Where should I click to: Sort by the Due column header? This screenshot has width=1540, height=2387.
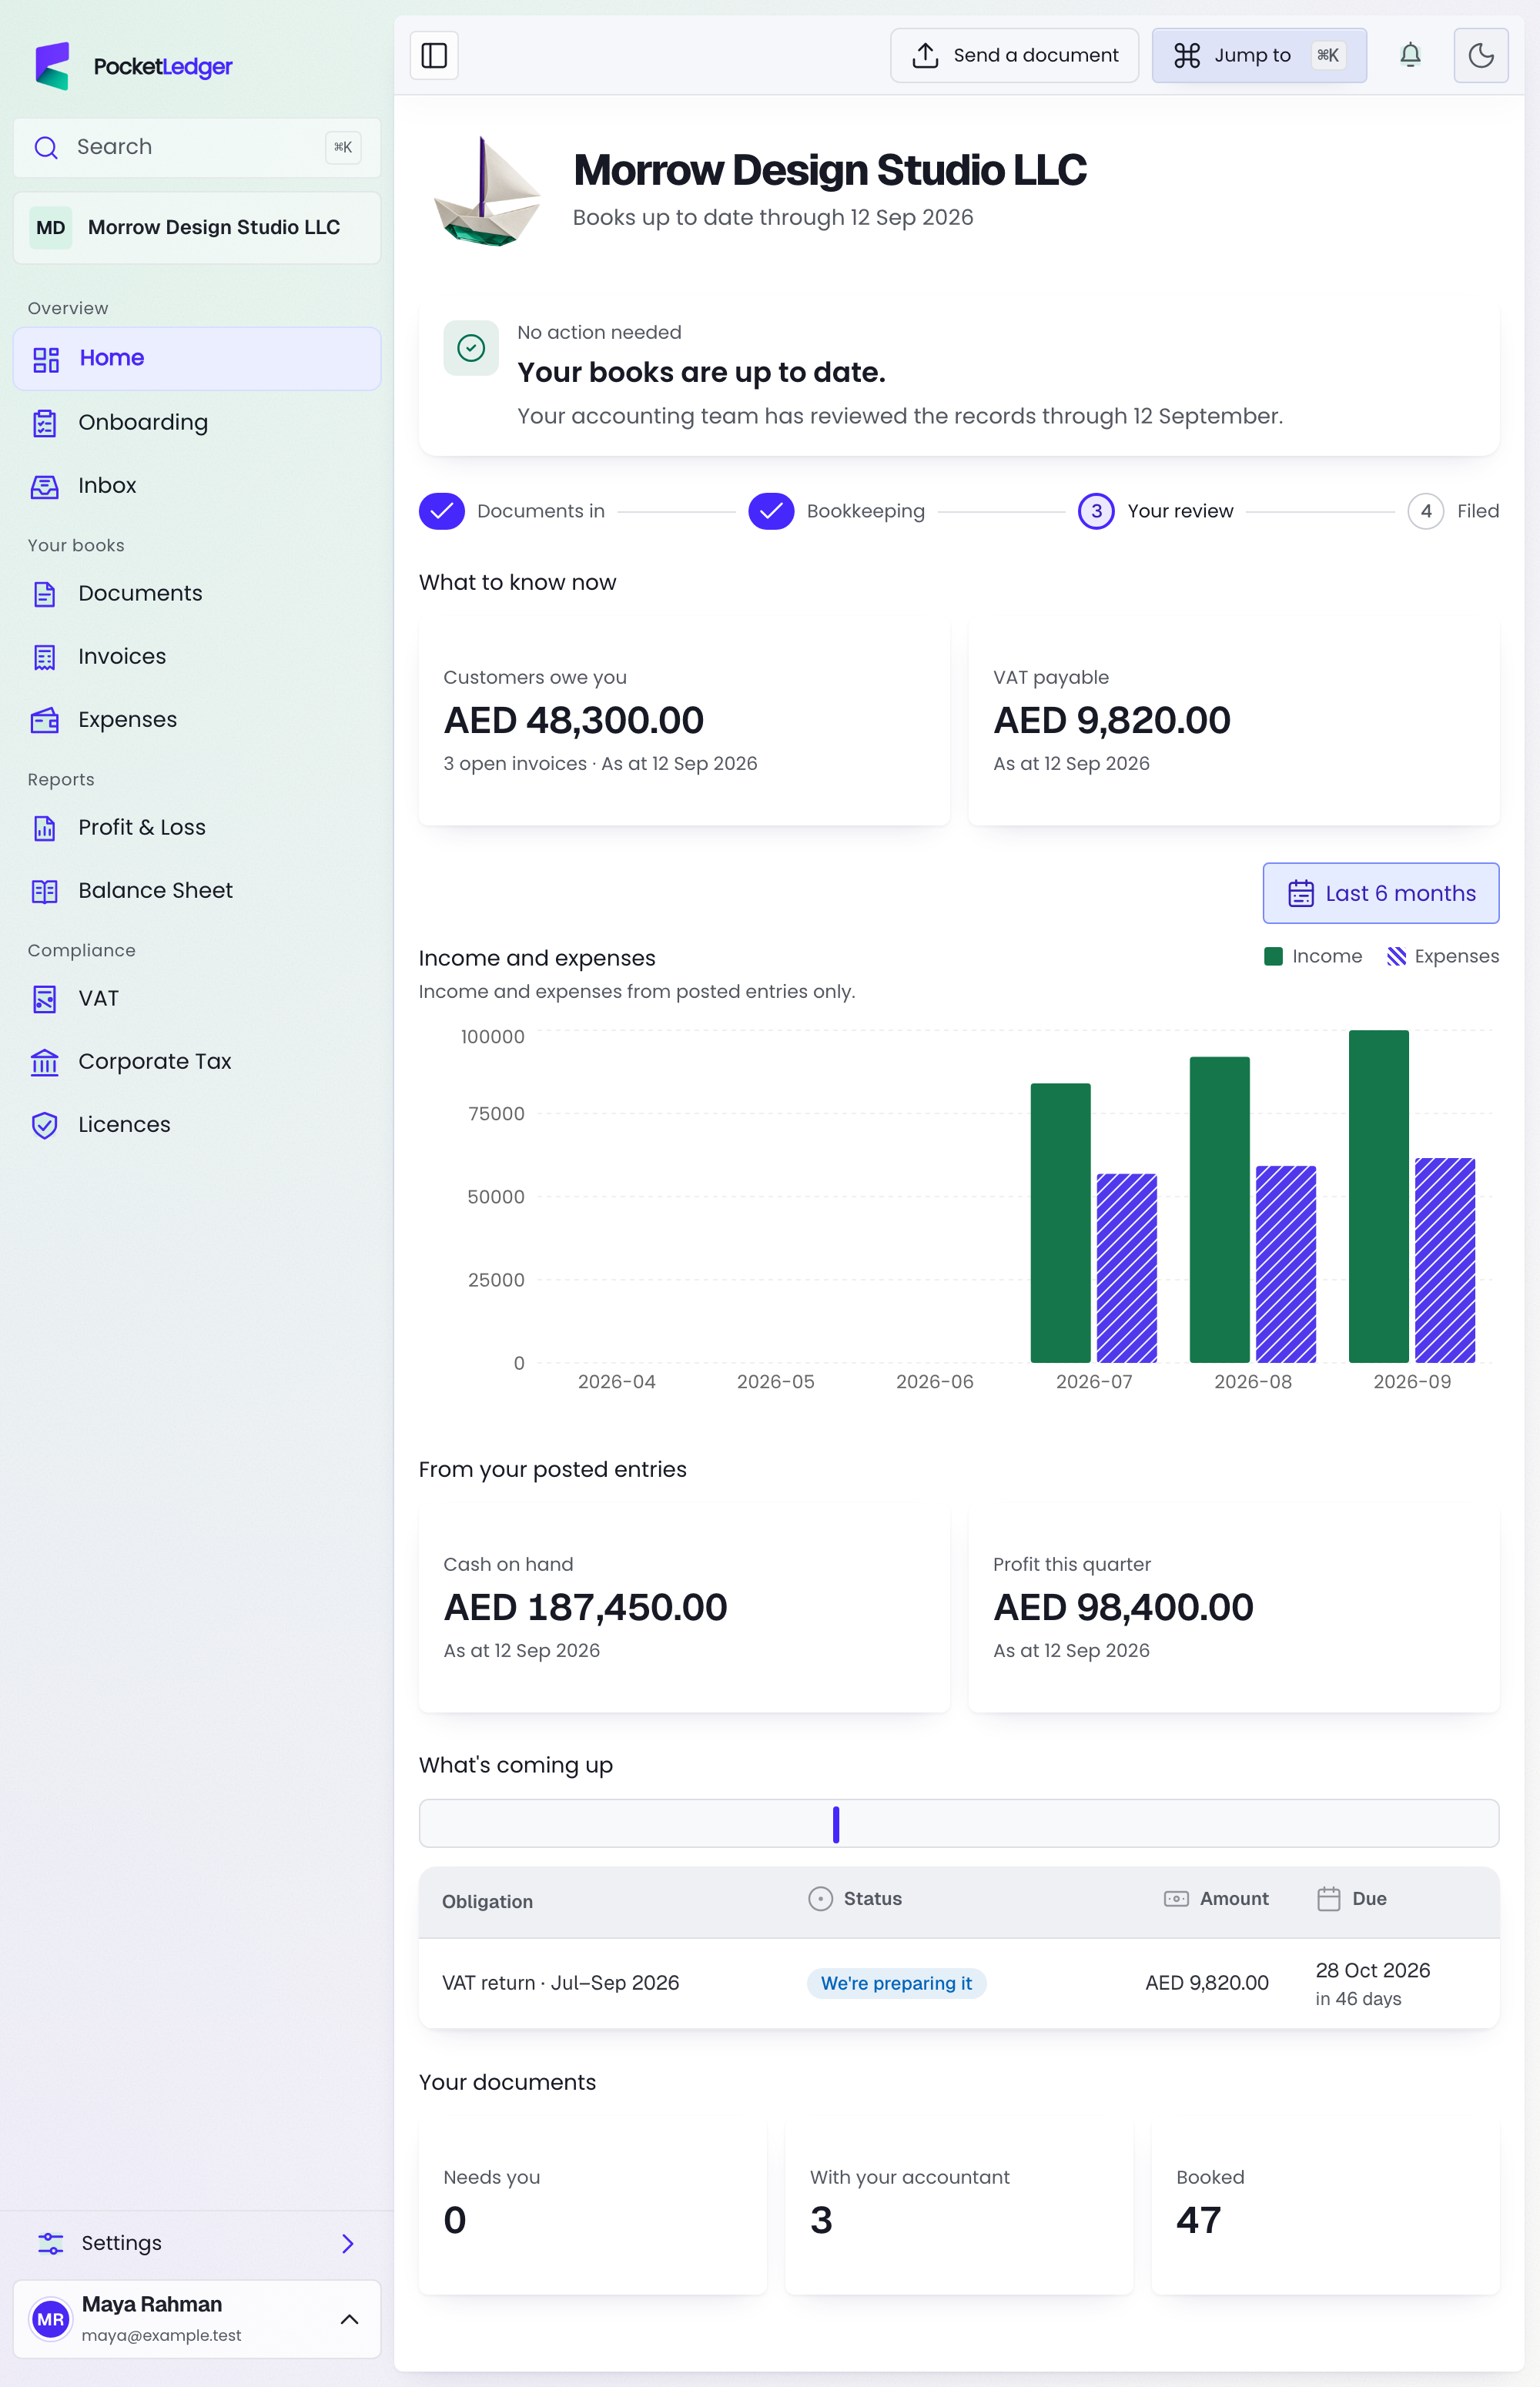(x=1352, y=1899)
